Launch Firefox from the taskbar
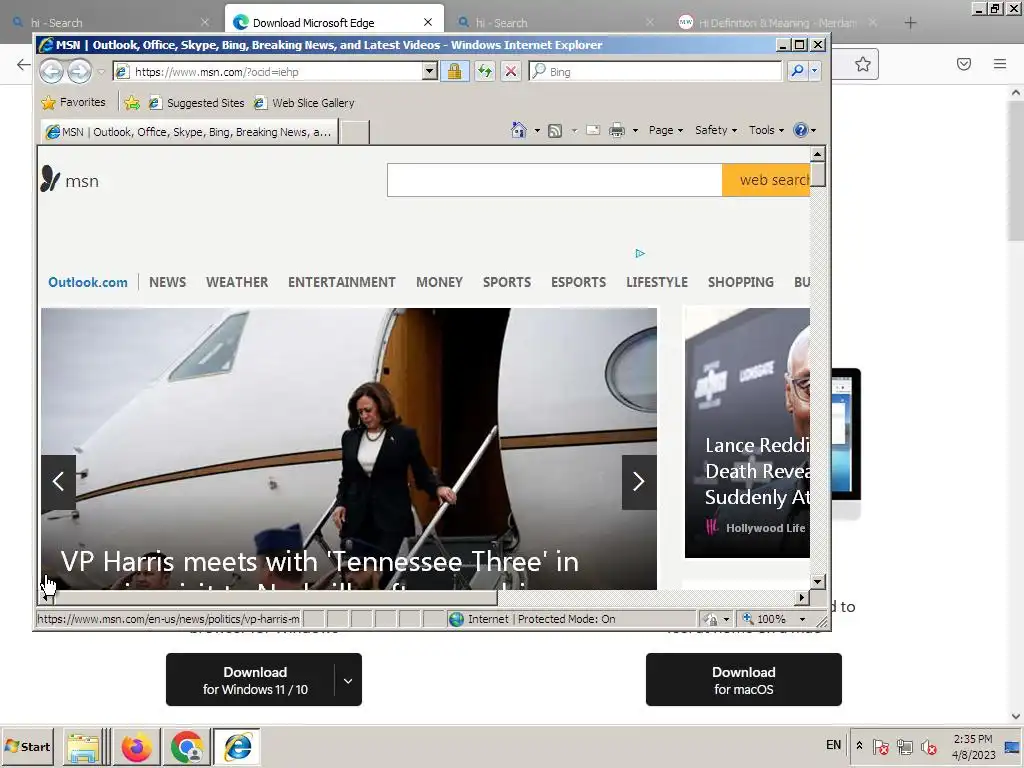 (136, 746)
